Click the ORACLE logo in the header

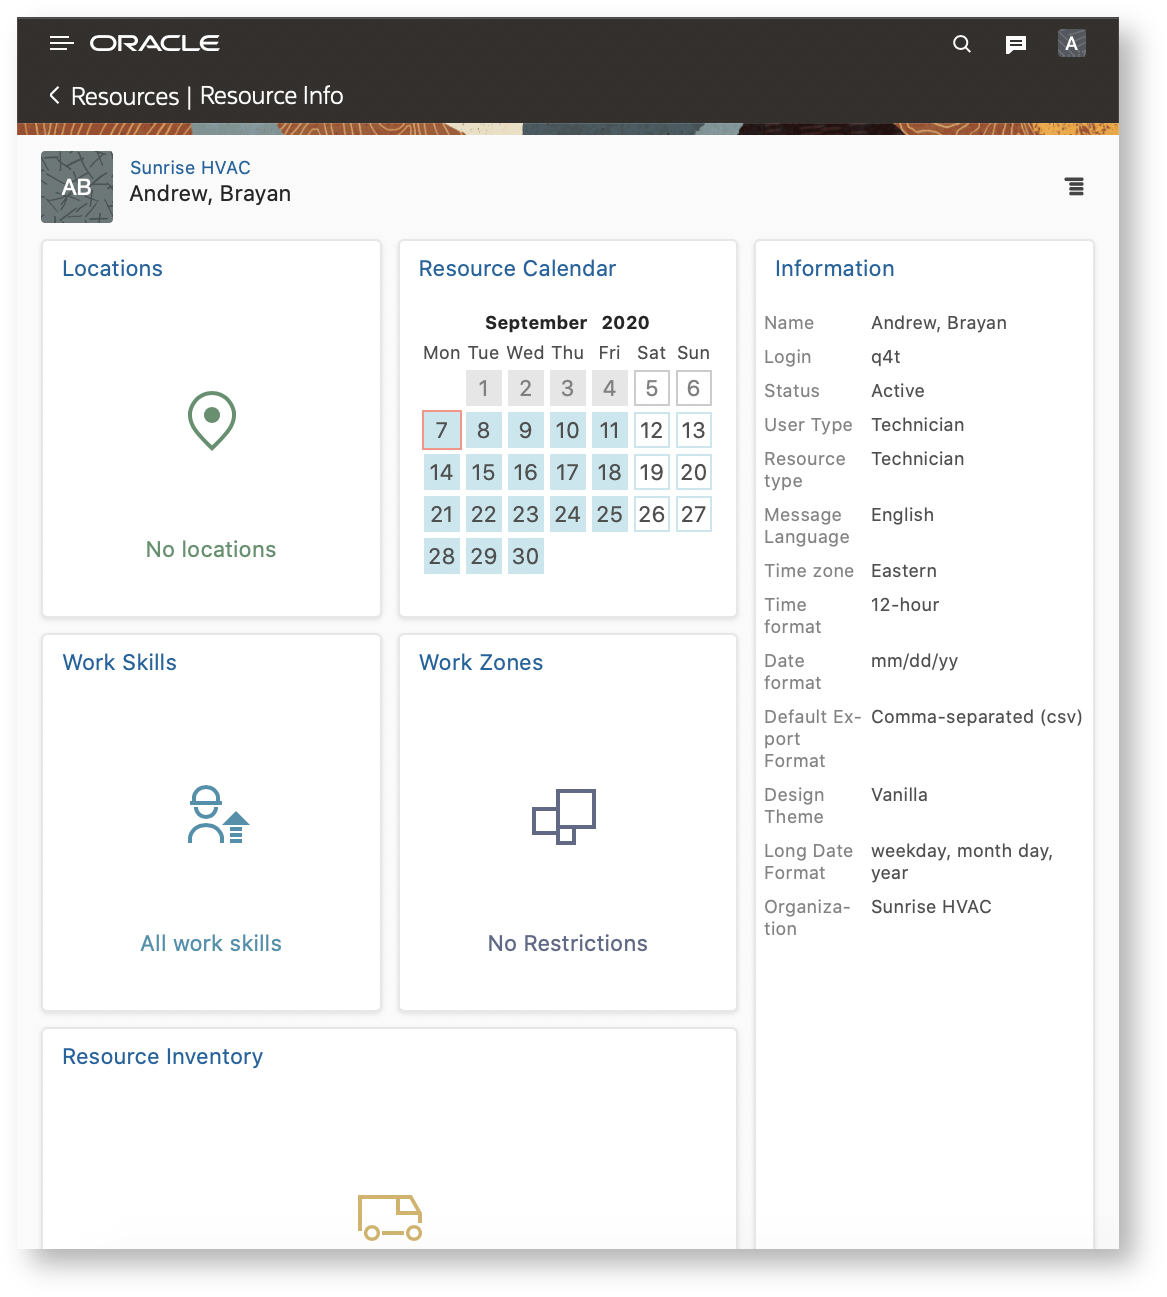(155, 43)
